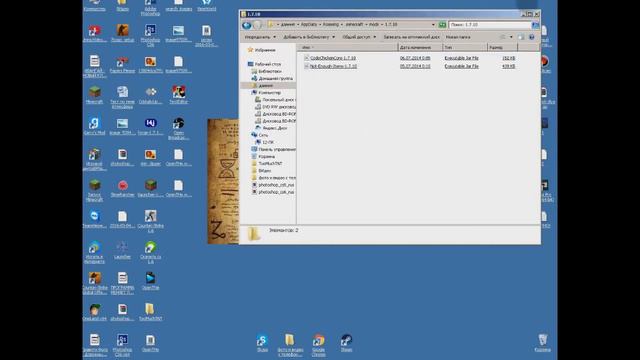Viewport: 640px width, 360px height.
Task: Click the Roaming segment in the address bar
Action: coord(331,25)
